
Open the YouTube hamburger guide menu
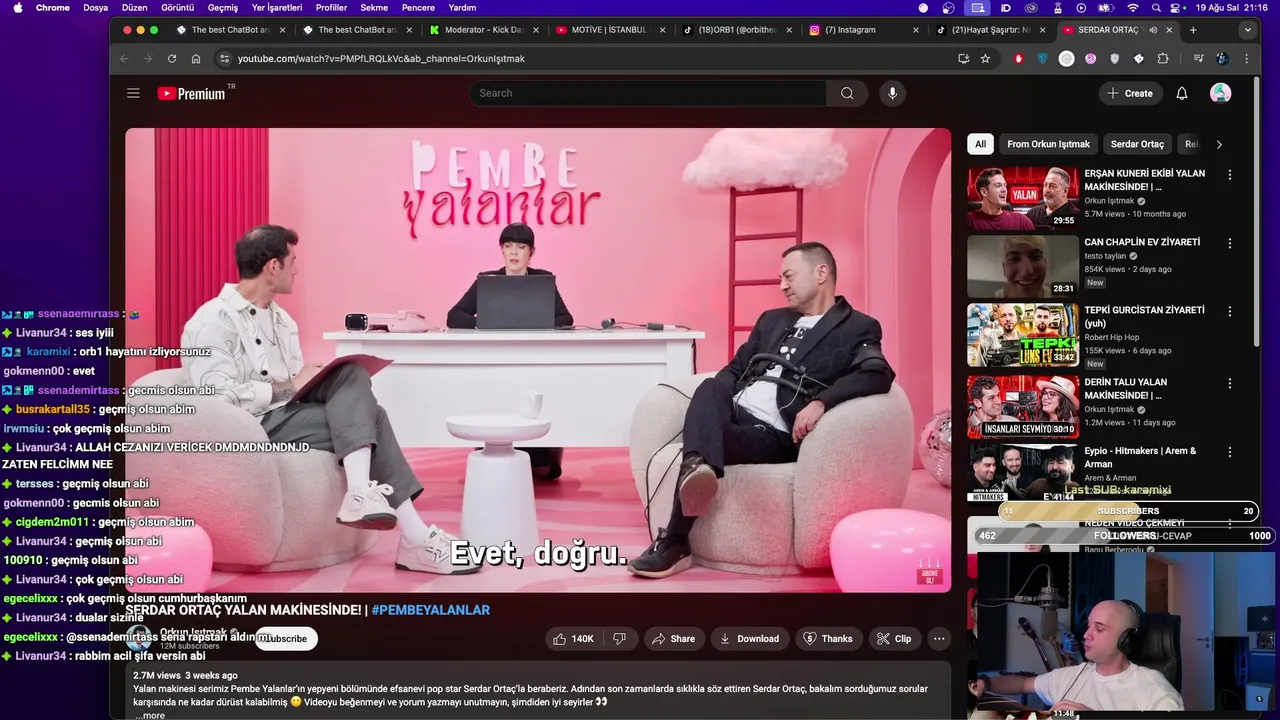tap(133, 93)
